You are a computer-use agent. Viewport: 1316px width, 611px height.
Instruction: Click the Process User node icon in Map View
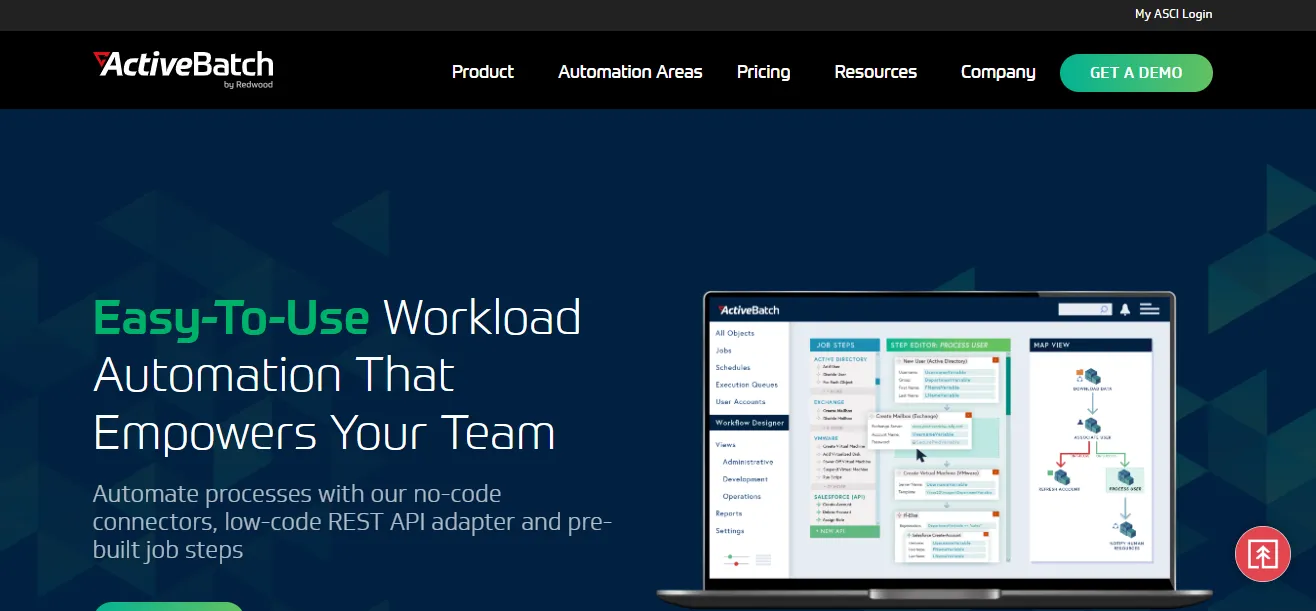(x=1126, y=477)
